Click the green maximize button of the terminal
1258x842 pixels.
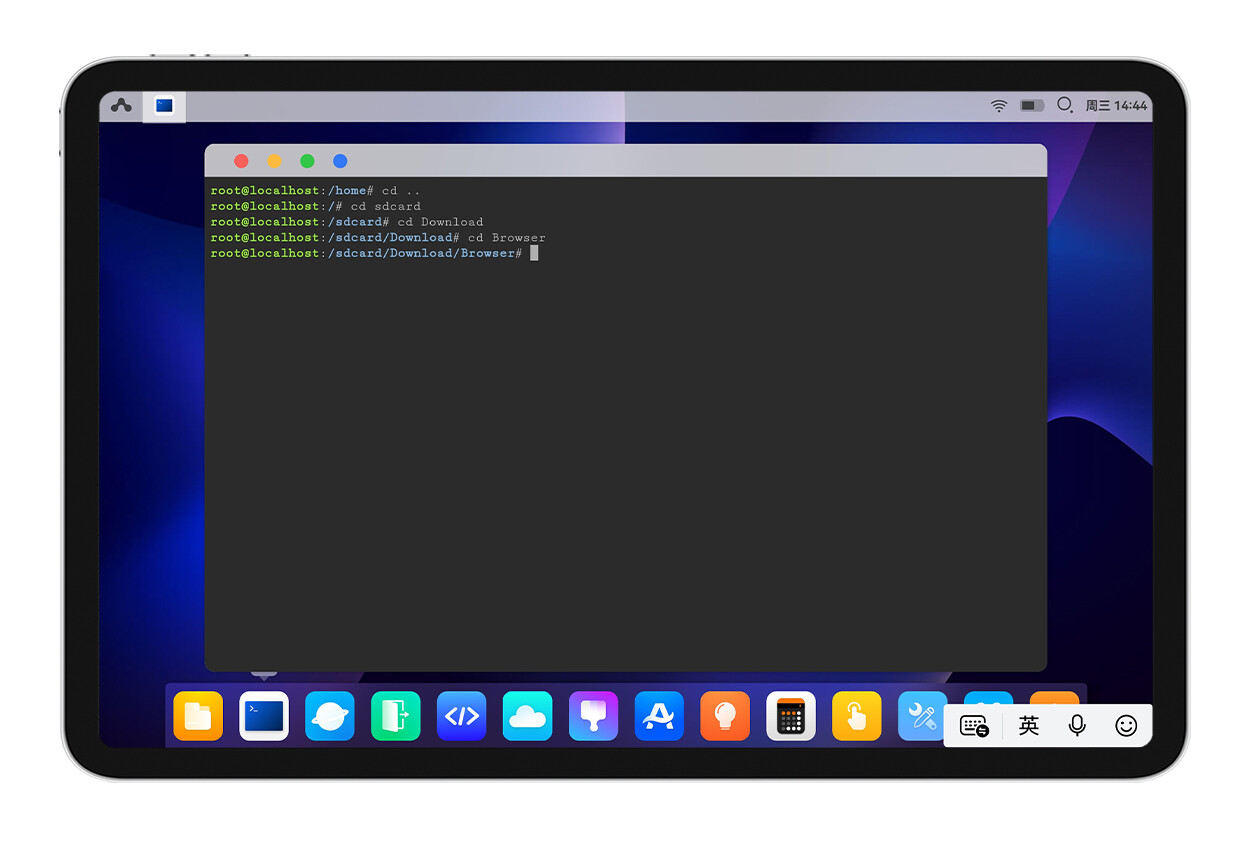(307, 161)
